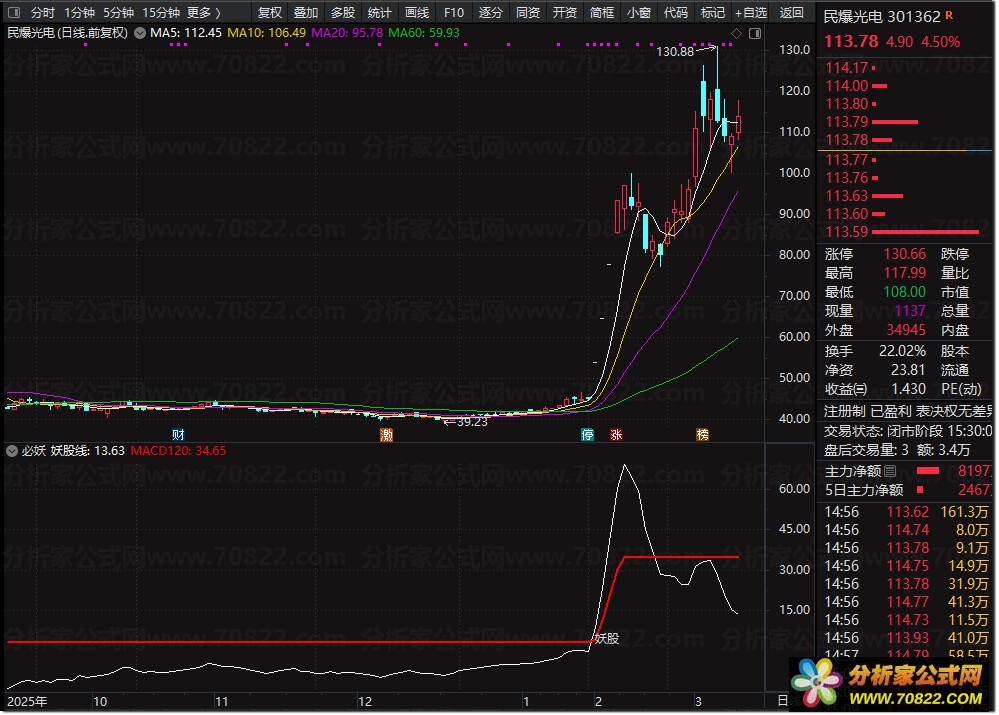
Task: Click the panel layout icon at top-left
Action: pyautogui.click(x=14, y=13)
